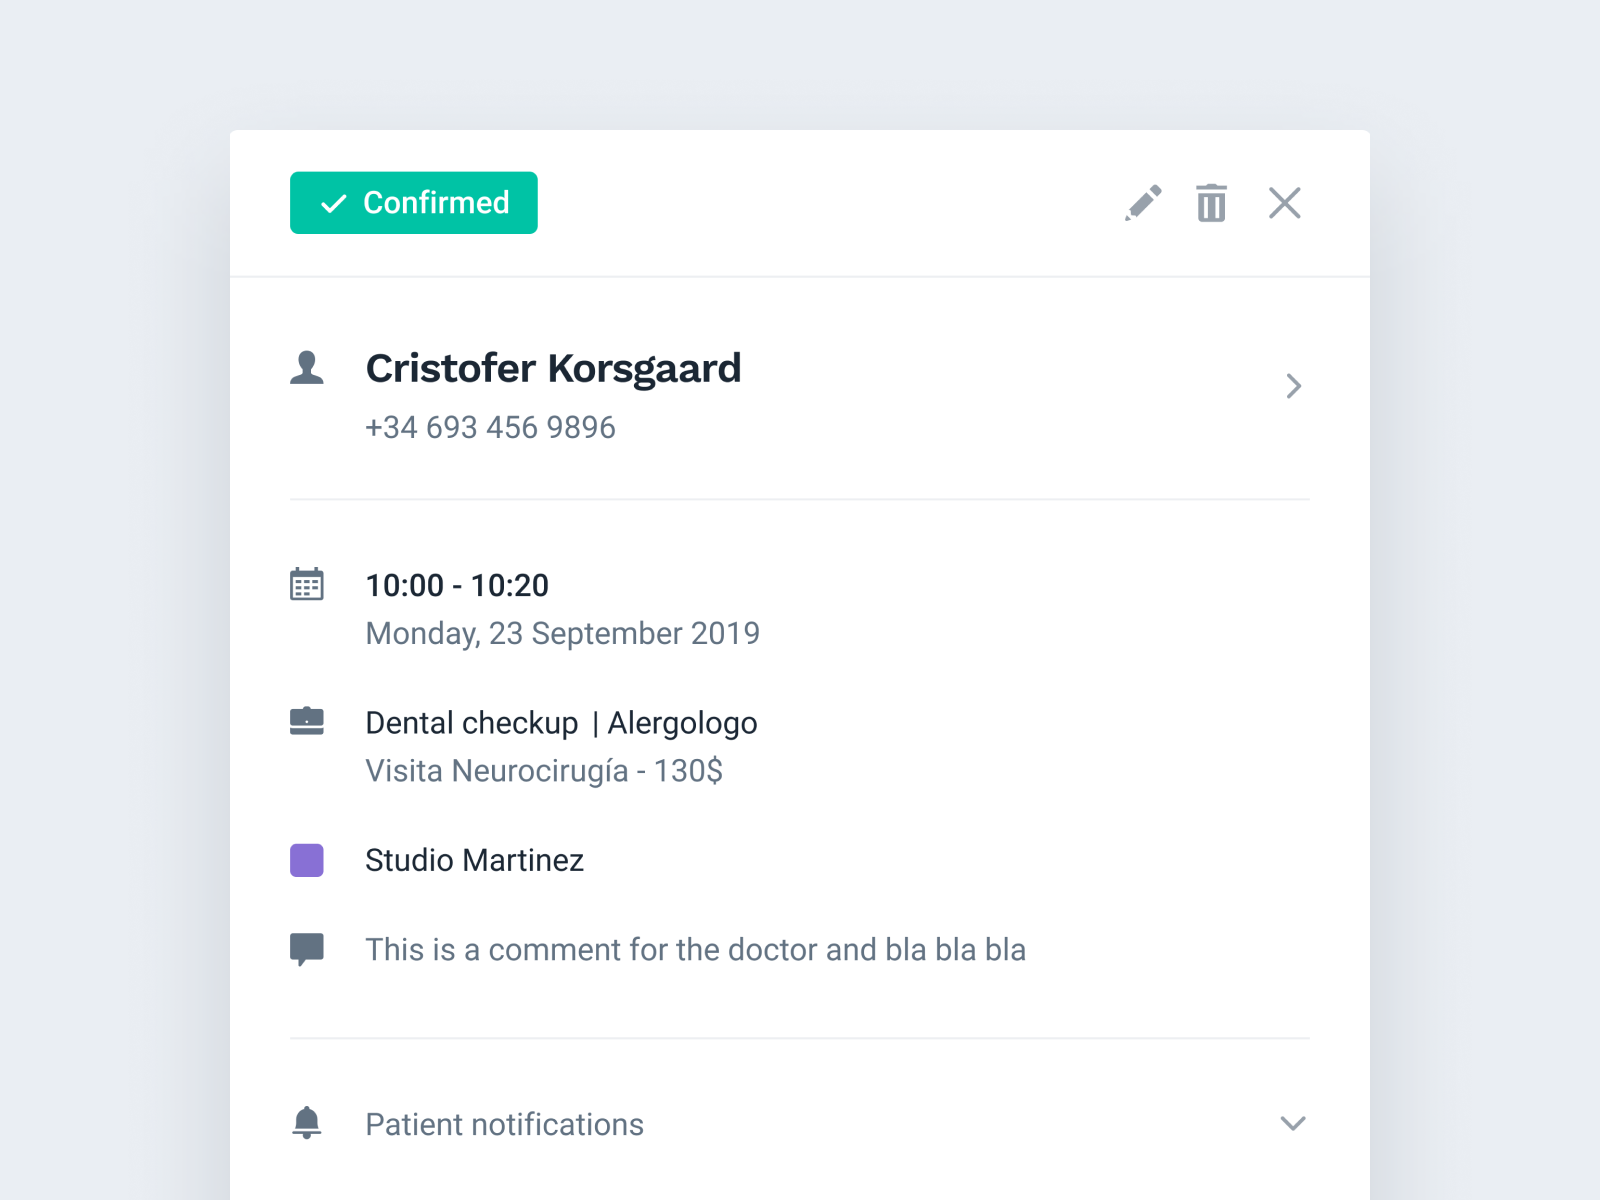The width and height of the screenshot is (1600, 1200).
Task: Click the checkmark inside the Confirmed badge
Action: tap(333, 203)
